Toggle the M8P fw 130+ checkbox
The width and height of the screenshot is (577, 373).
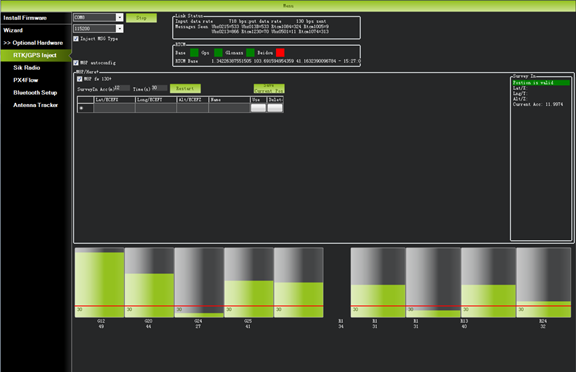[79, 79]
